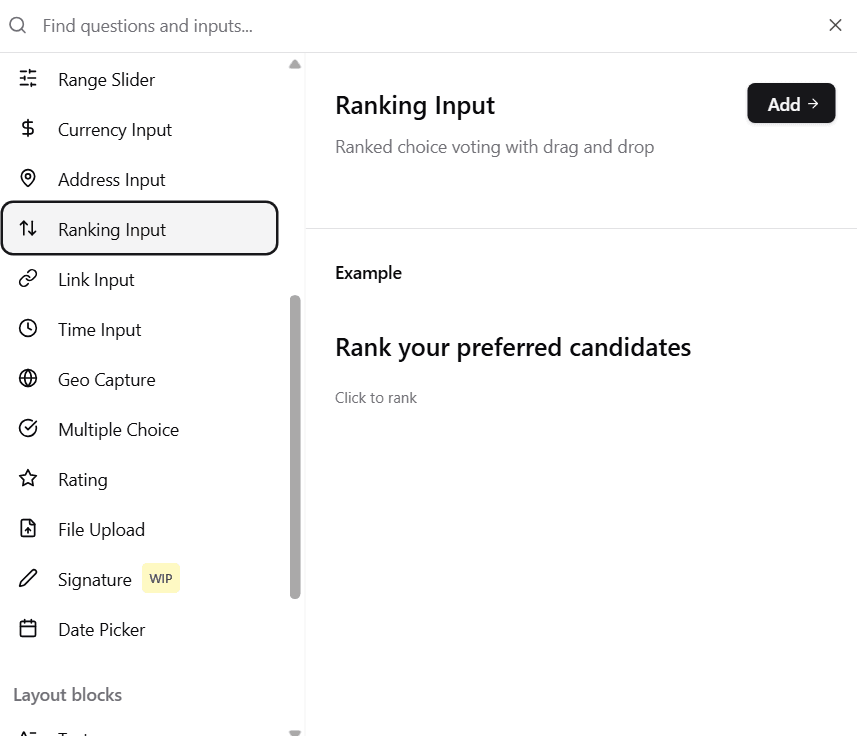857x736 pixels.
Task: Click the checkmark circle Multiple Choice icon
Action: (28, 429)
